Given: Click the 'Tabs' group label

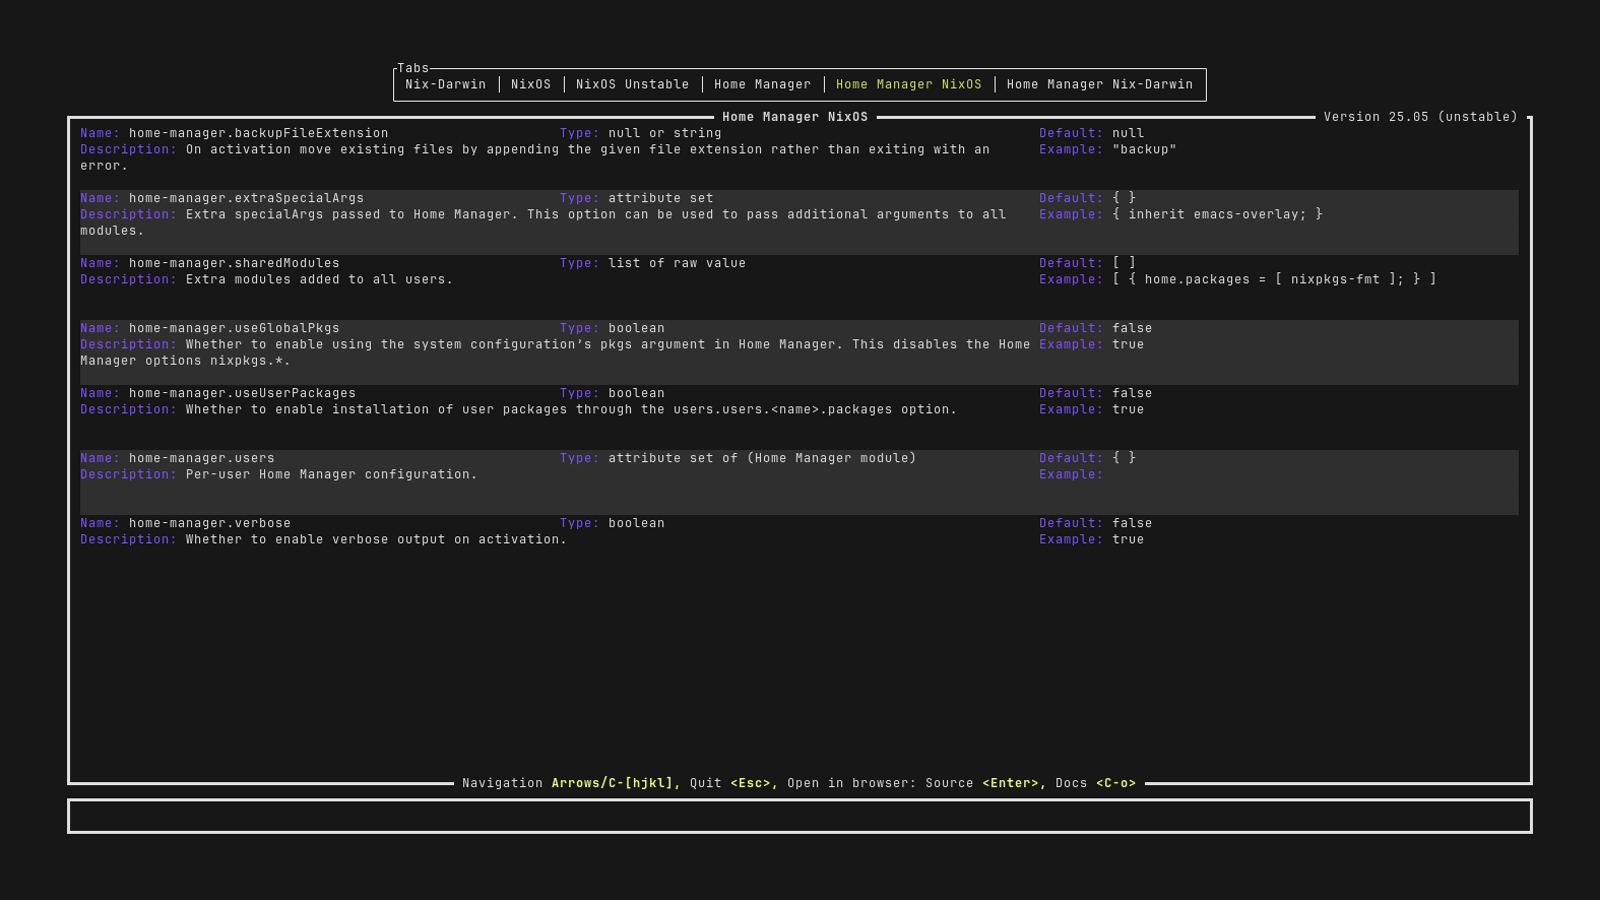Looking at the screenshot, I should pos(413,68).
